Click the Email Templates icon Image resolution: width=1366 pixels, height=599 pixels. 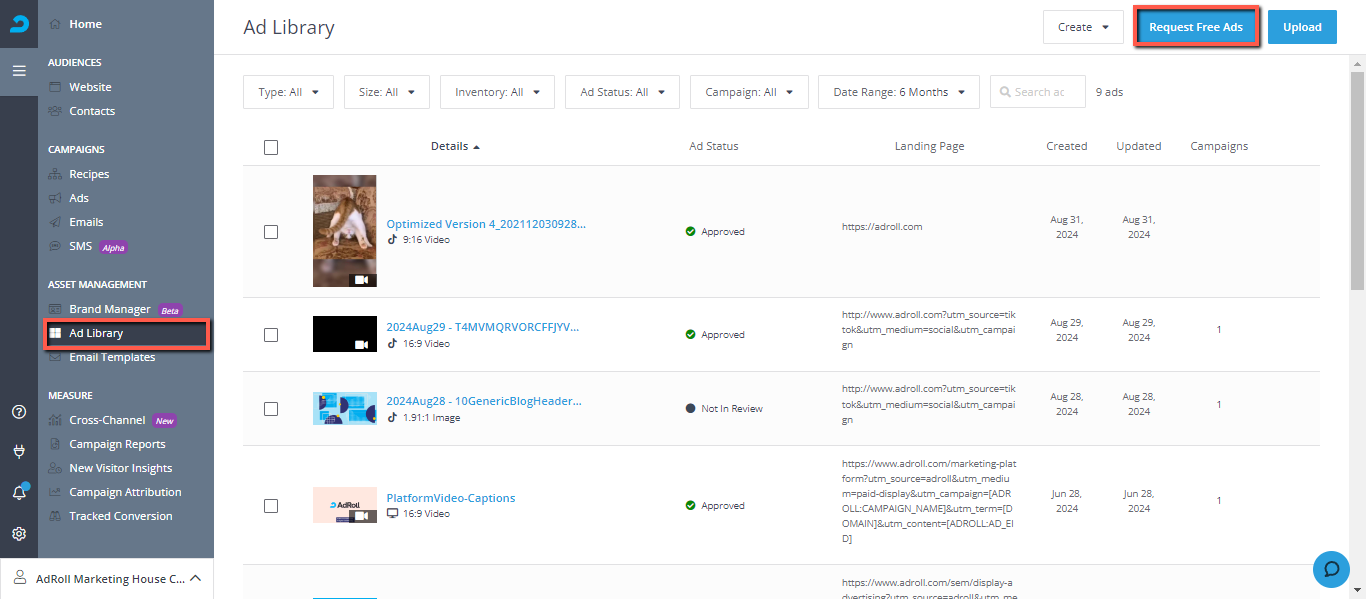coord(55,357)
